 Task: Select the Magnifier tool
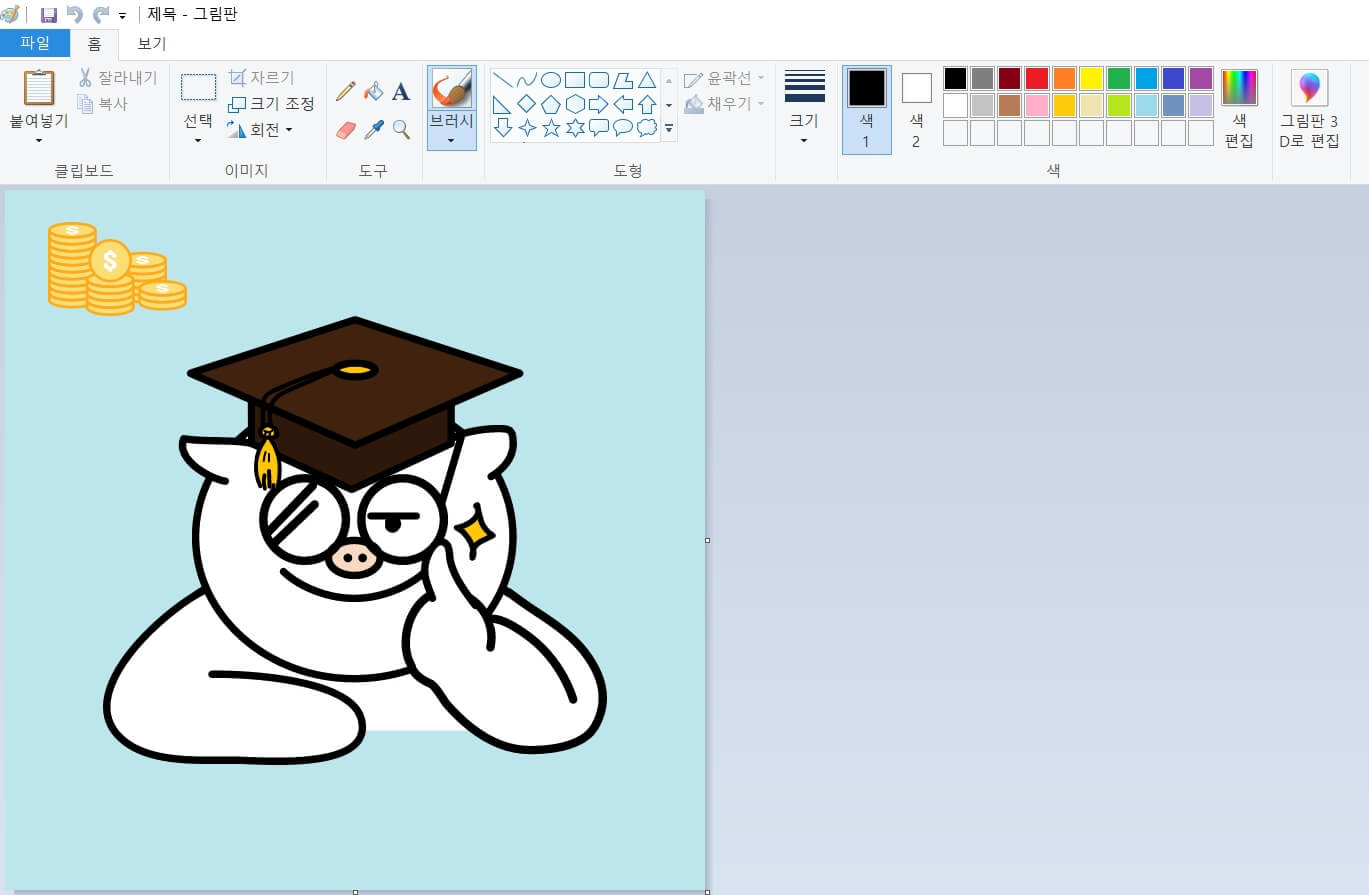tap(401, 130)
